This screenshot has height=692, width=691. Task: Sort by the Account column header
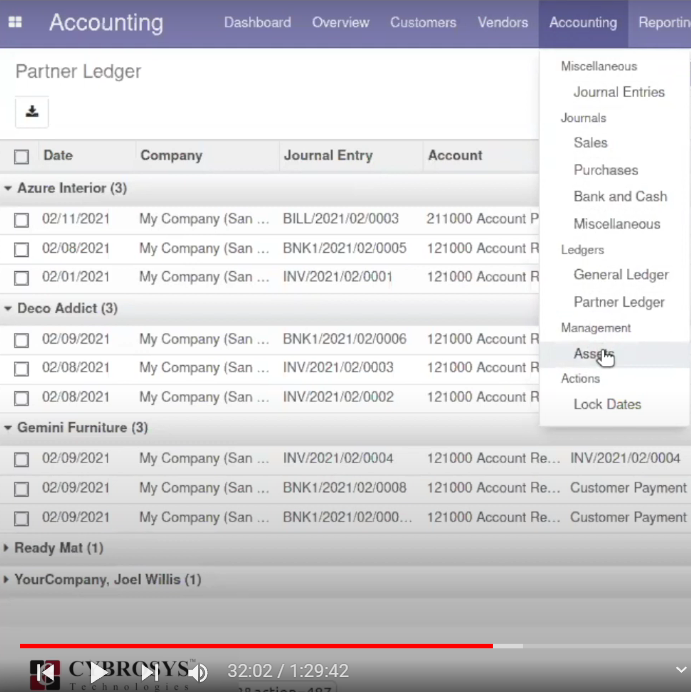(x=455, y=155)
